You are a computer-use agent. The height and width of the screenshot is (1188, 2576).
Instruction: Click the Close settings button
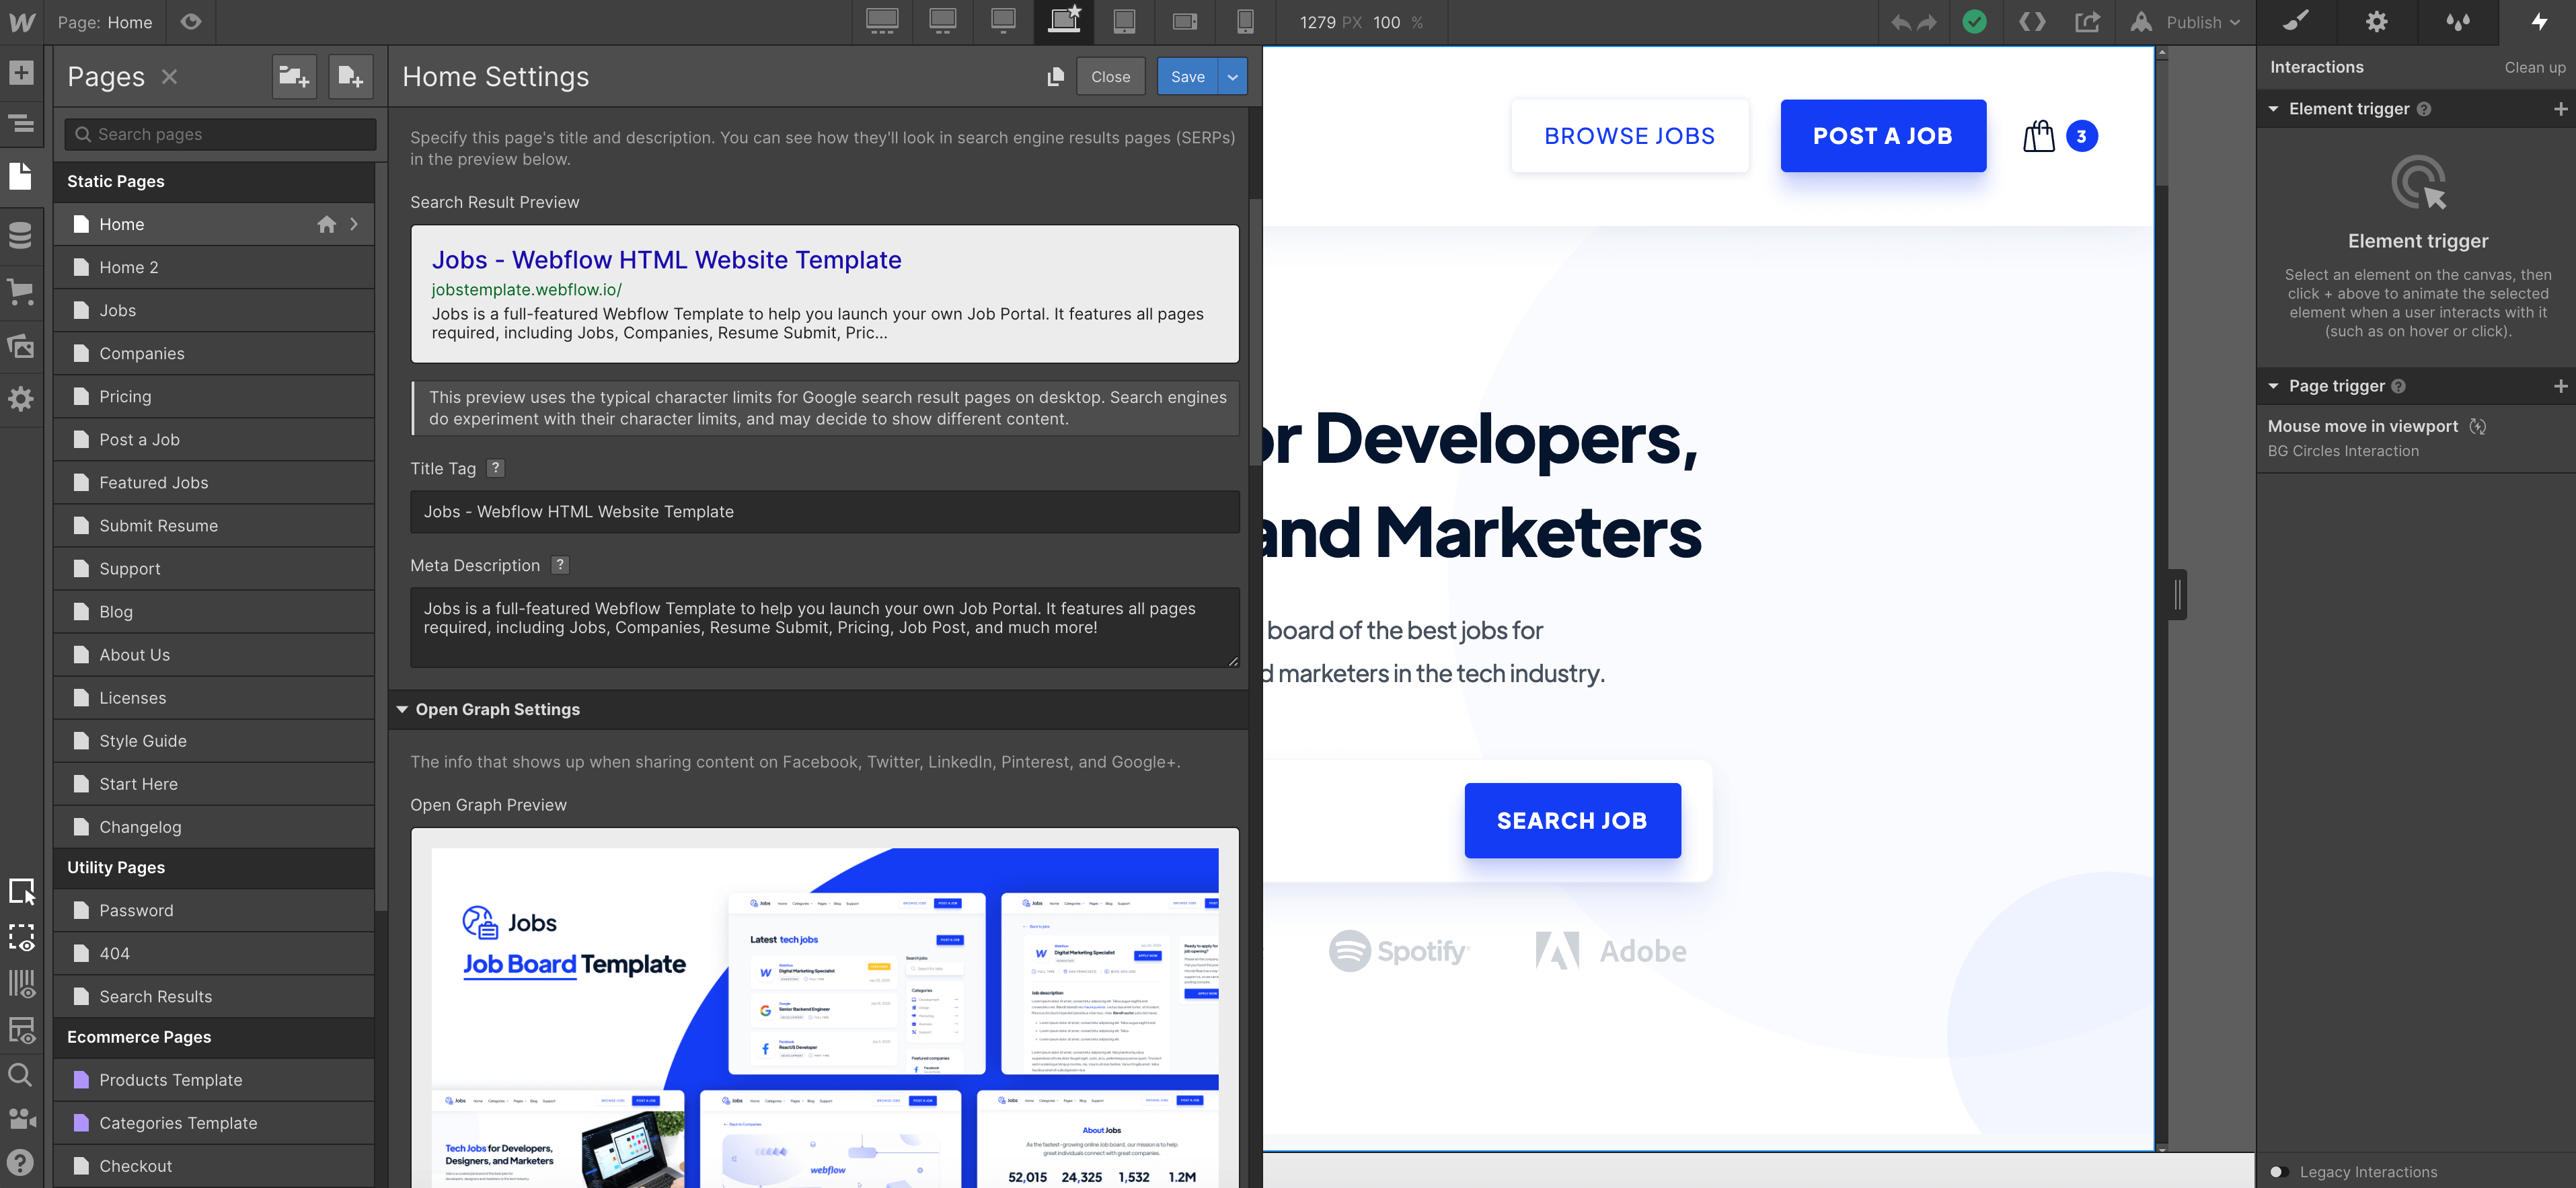click(x=1110, y=77)
